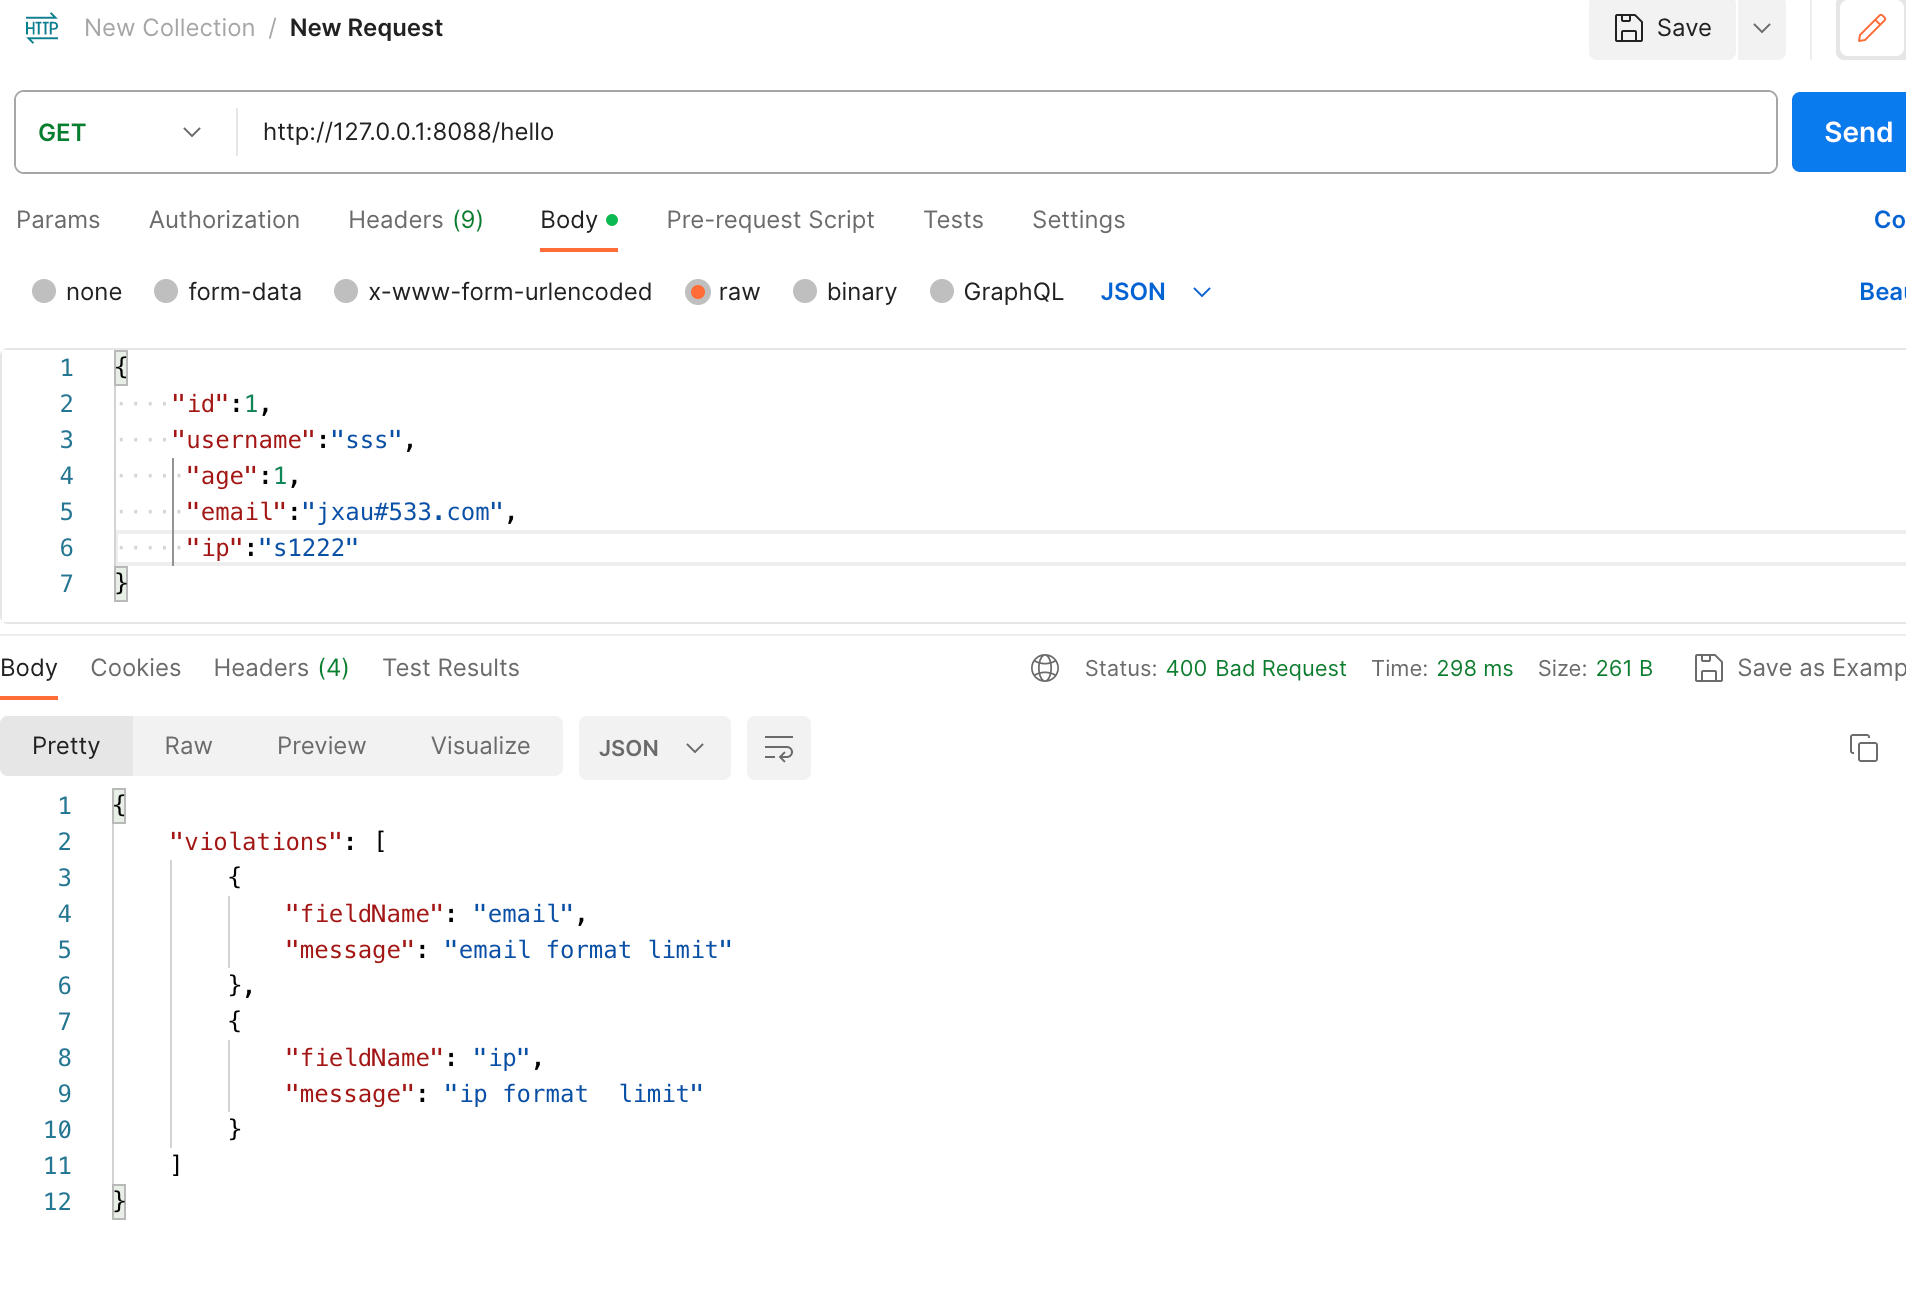The image size is (1906, 1290).
Task: Click "email format limit" in the response
Action: tap(588, 950)
